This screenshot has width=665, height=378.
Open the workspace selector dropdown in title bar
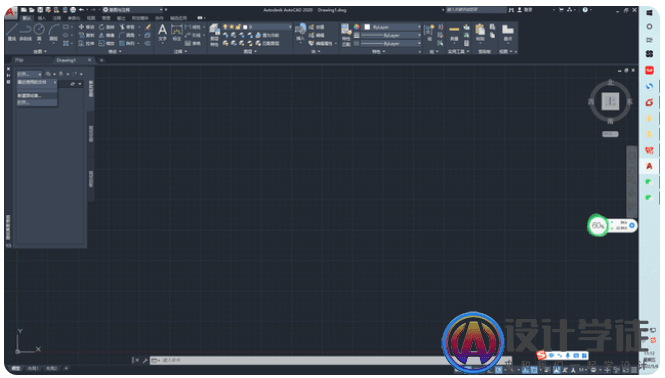pyautogui.click(x=134, y=10)
